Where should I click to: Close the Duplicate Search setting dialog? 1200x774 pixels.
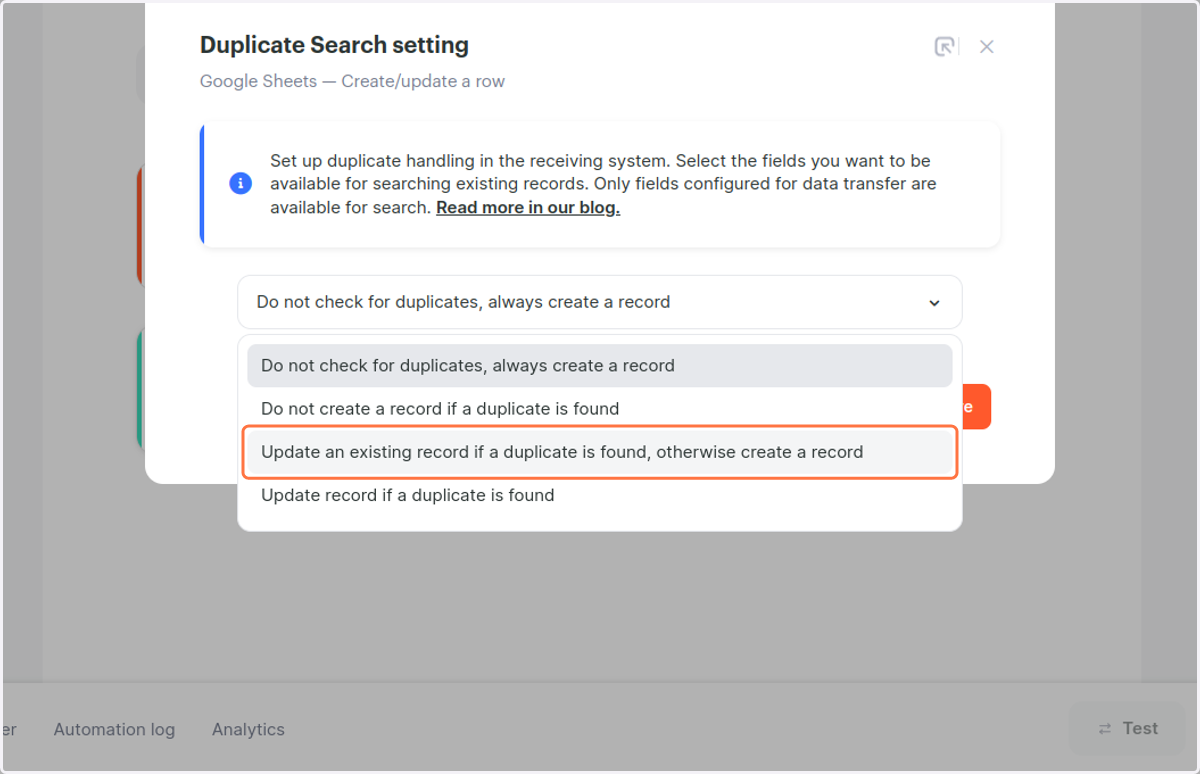(986, 47)
